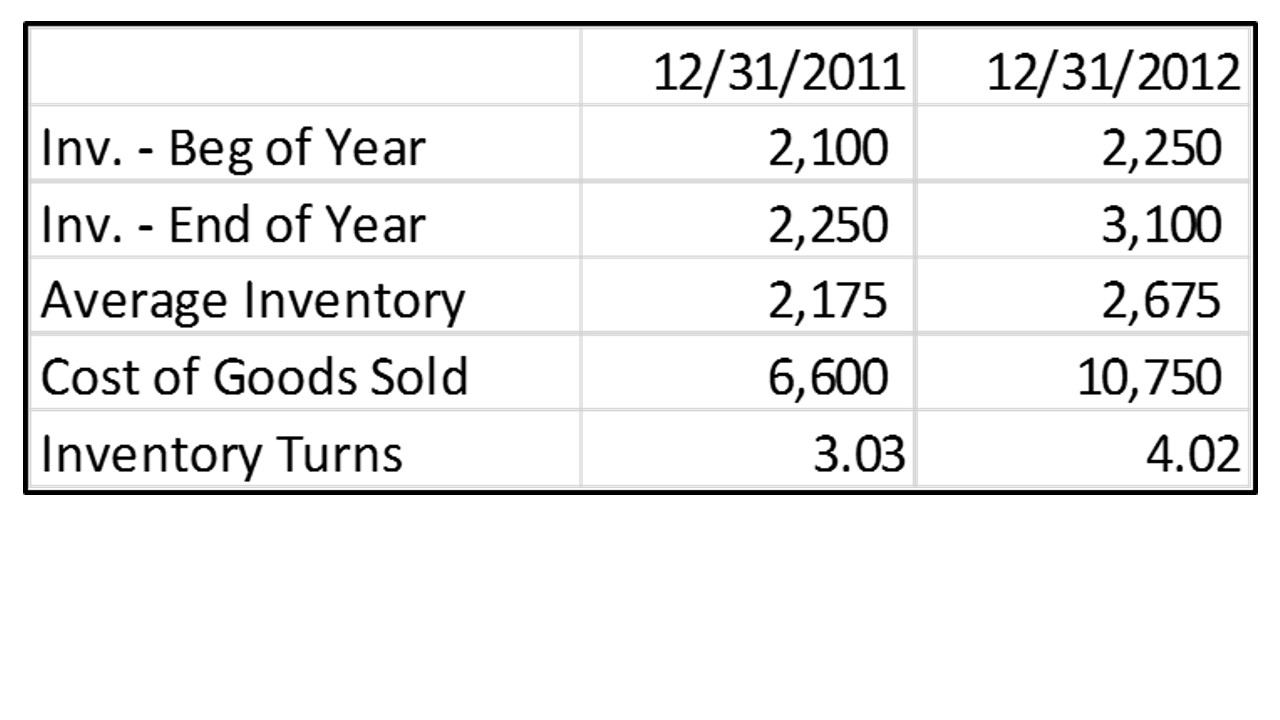Image resolution: width=1280 pixels, height=720 pixels.
Task: Click the empty top-left header cell
Action: (304, 67)
